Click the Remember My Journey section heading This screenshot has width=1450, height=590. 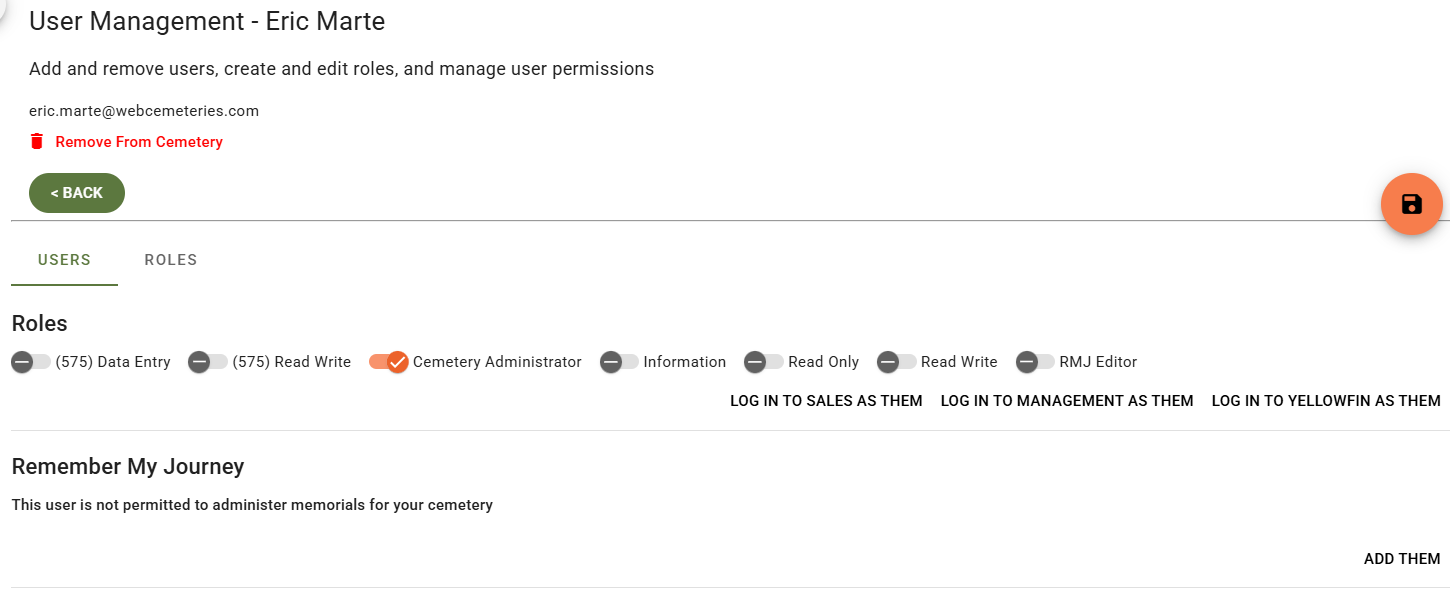pos(128,466)
